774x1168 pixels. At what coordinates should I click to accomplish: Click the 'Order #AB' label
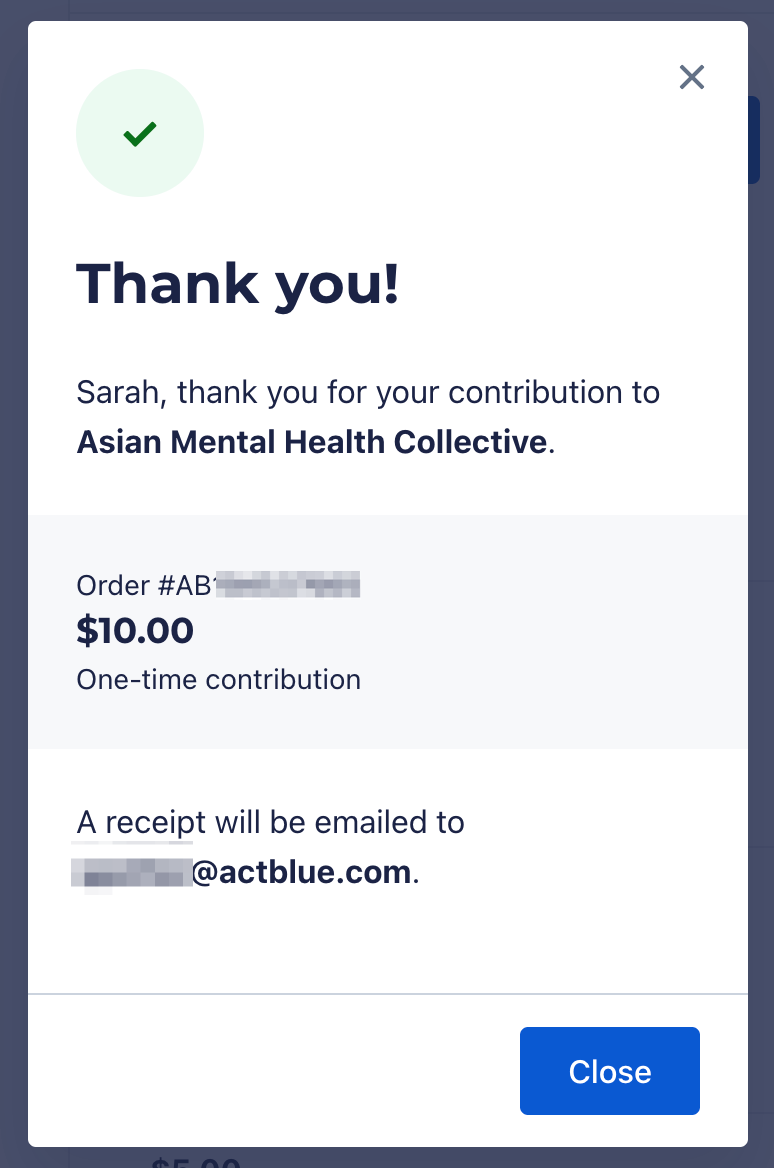coord(145,585)
